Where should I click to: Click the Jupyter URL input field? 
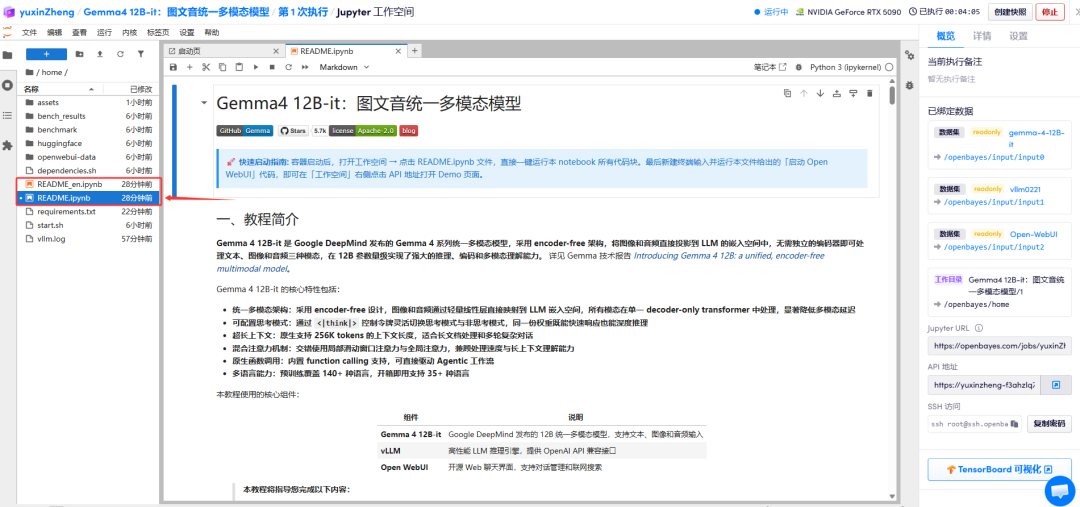pyautogui.click(x=999, y=345)
